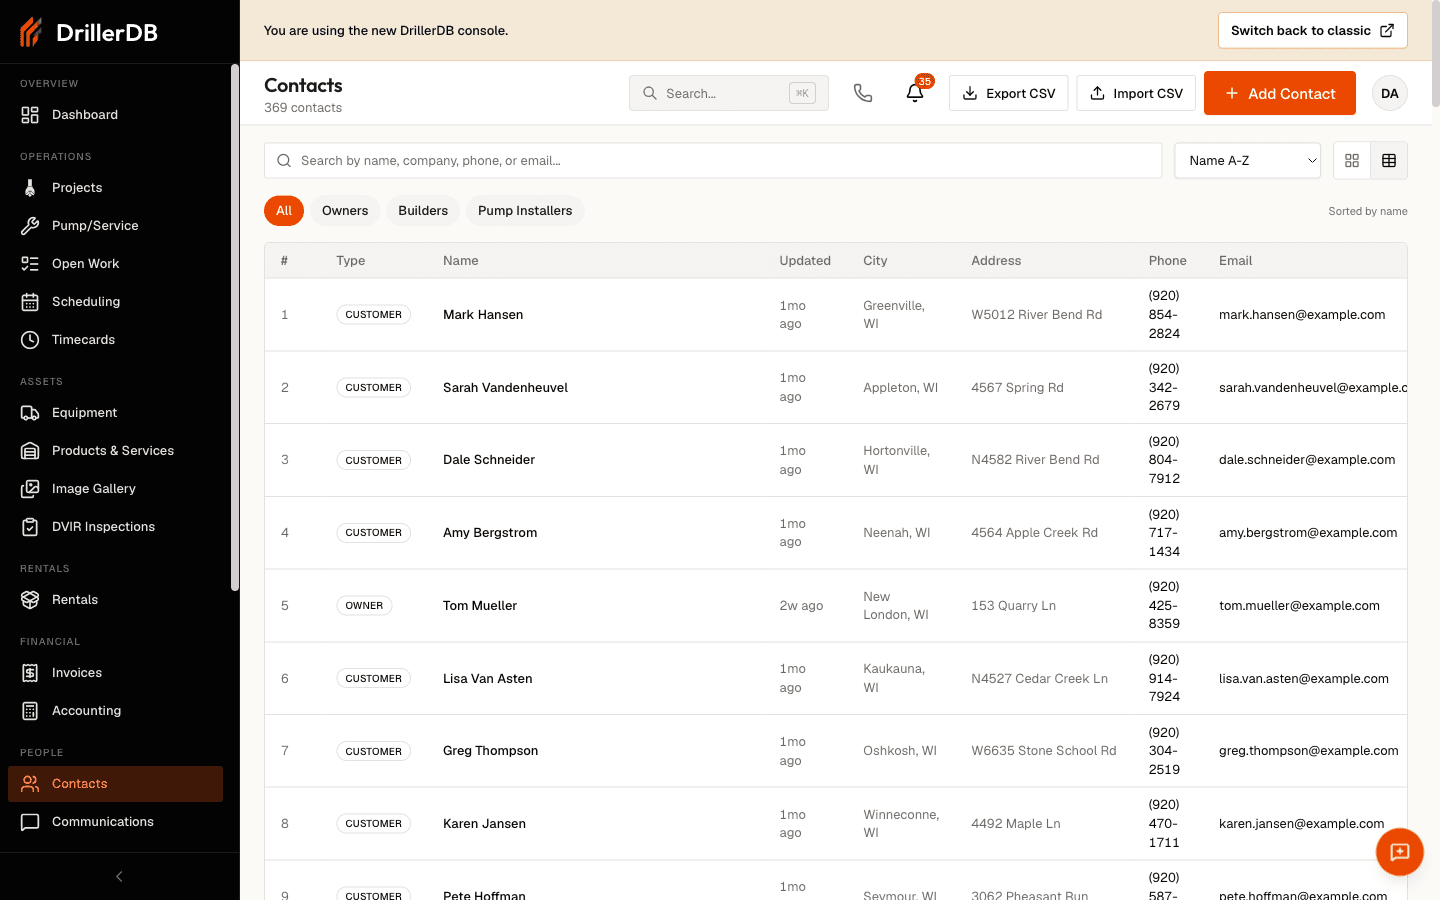
Task: Select the Pump Installers filter tab
Action: click(525, 210)
